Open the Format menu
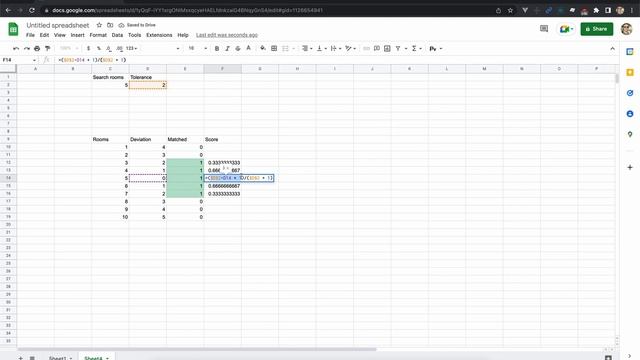This screenshot has height=360, width=640. [x=98, y=35]
